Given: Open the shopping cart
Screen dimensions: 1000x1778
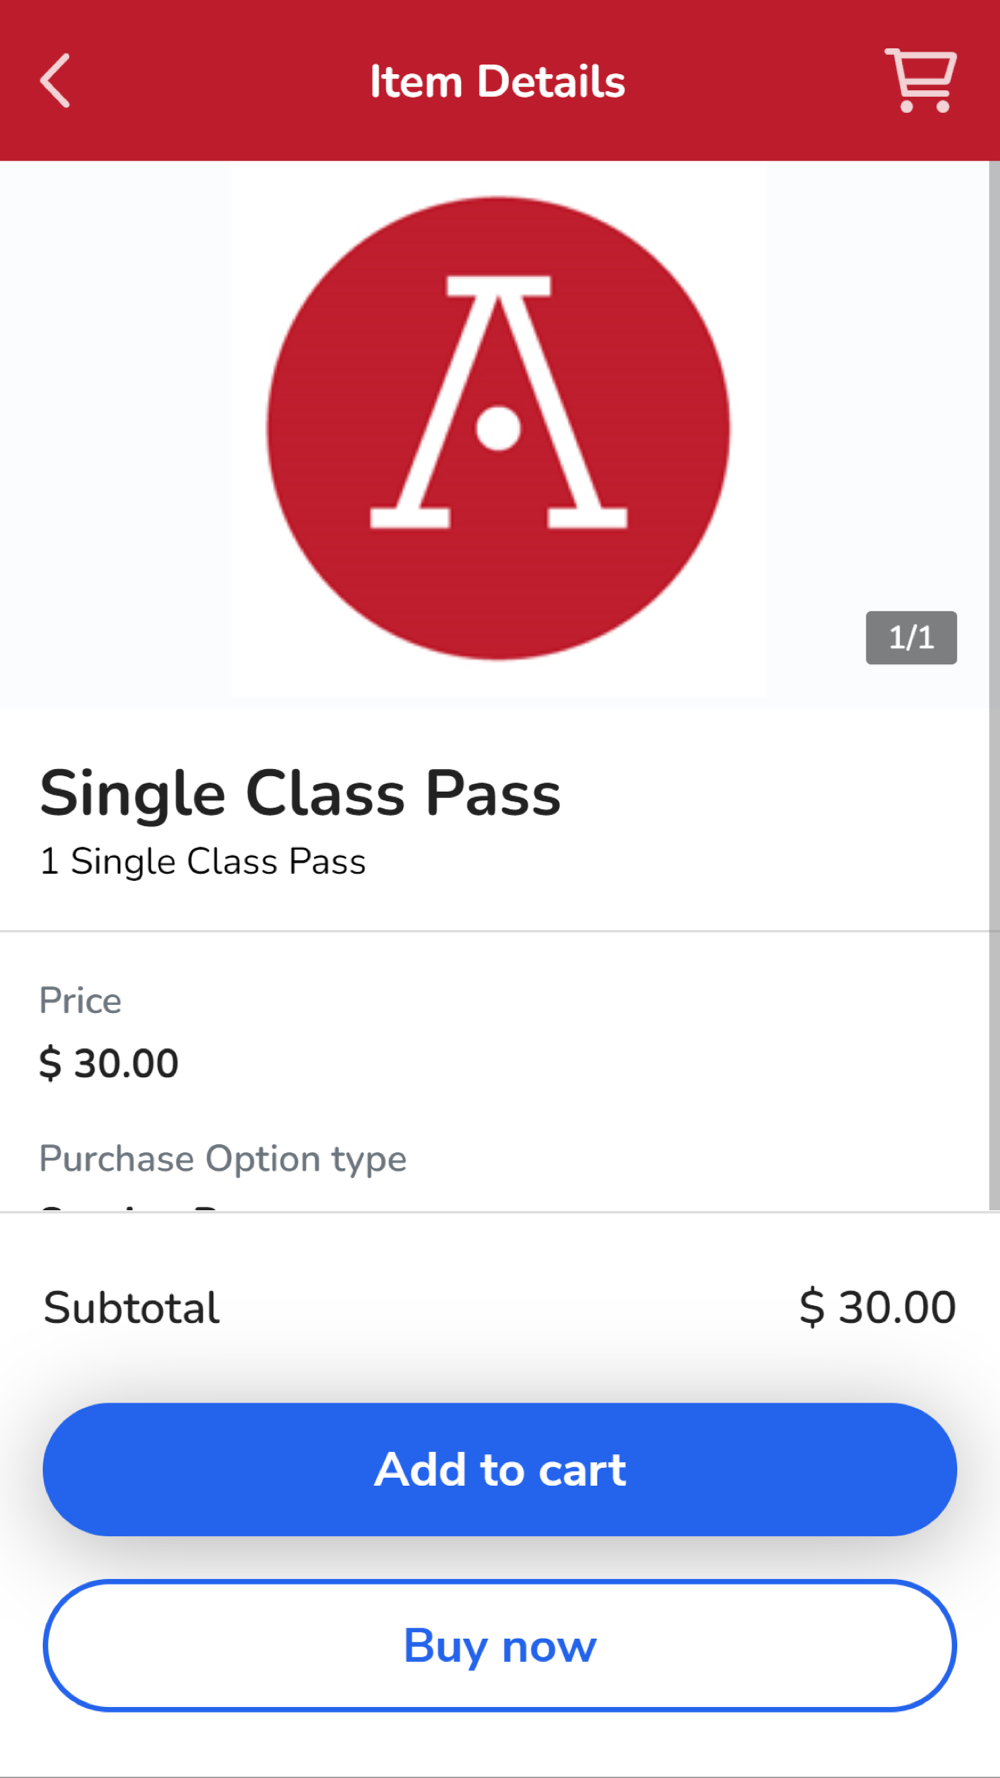Looking at the screenshot, I should point(920,80).
